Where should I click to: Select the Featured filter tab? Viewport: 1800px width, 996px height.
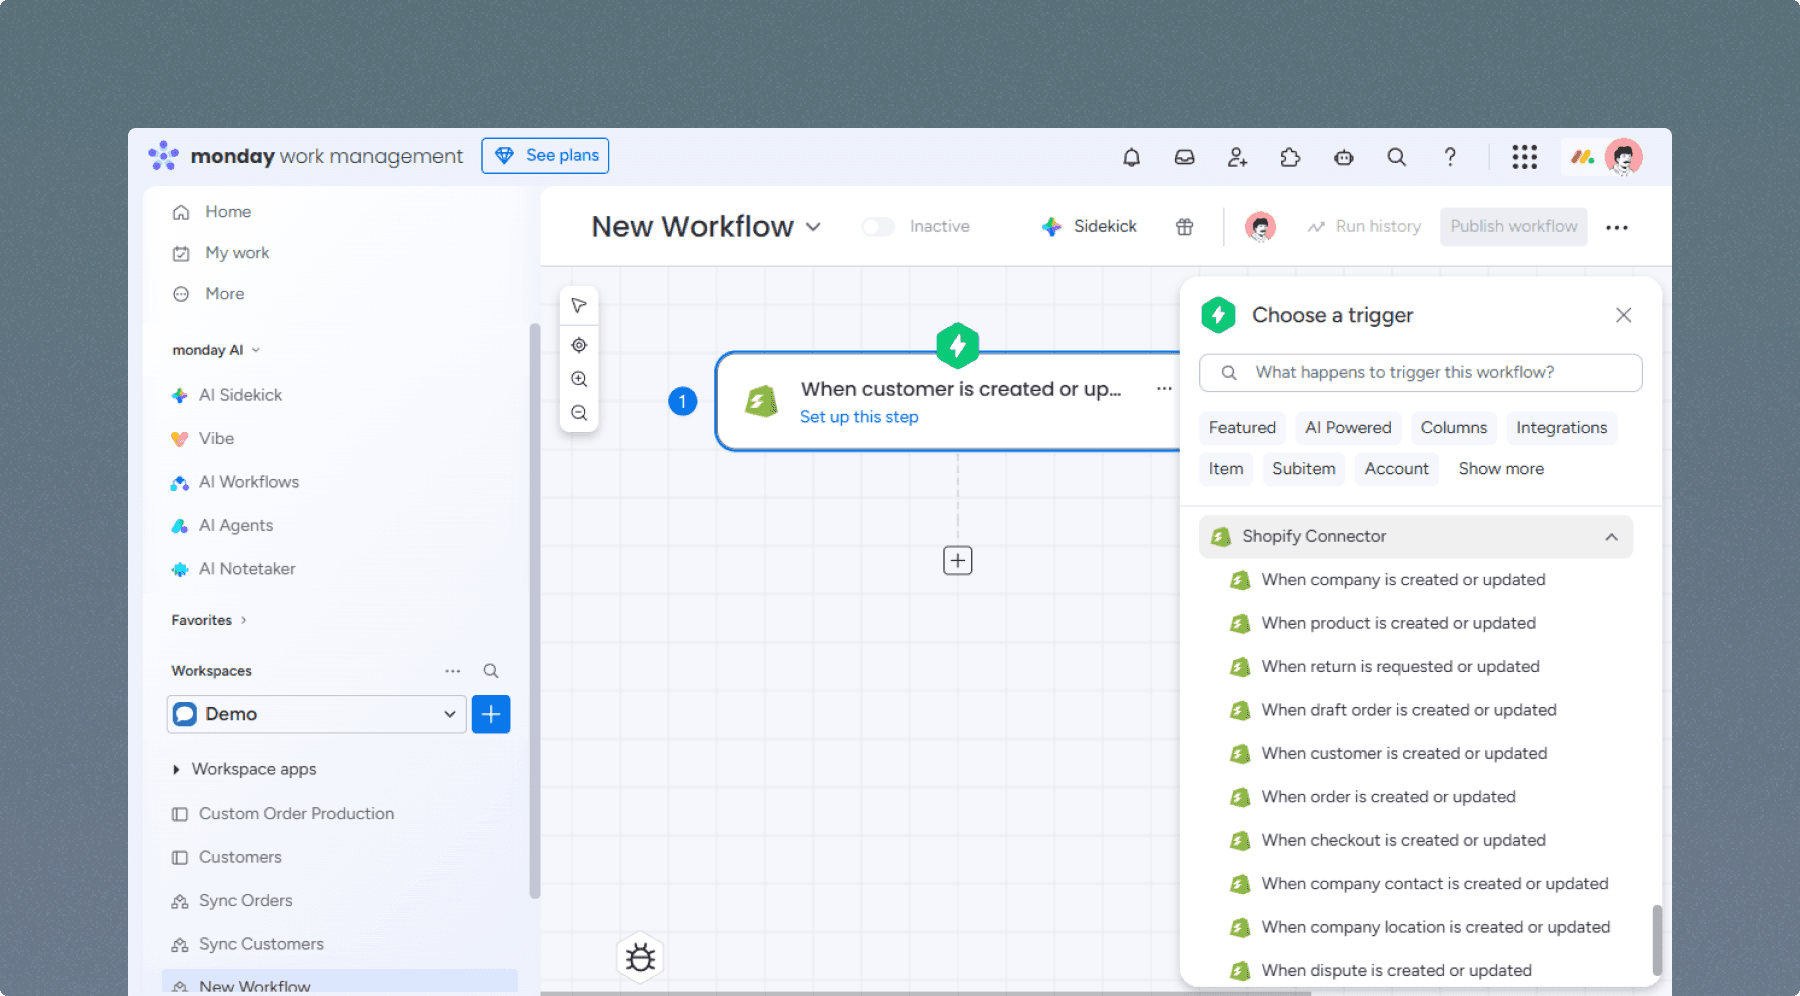[x=1242, y=428]
